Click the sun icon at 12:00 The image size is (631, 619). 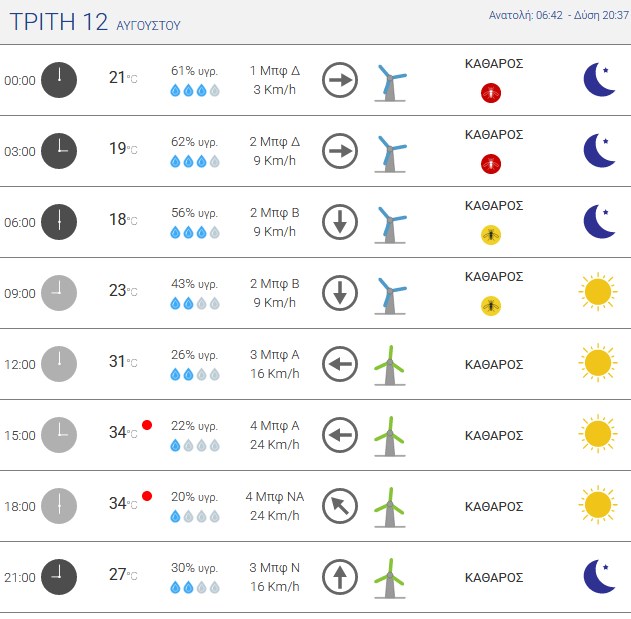click(x=598, y=363)
